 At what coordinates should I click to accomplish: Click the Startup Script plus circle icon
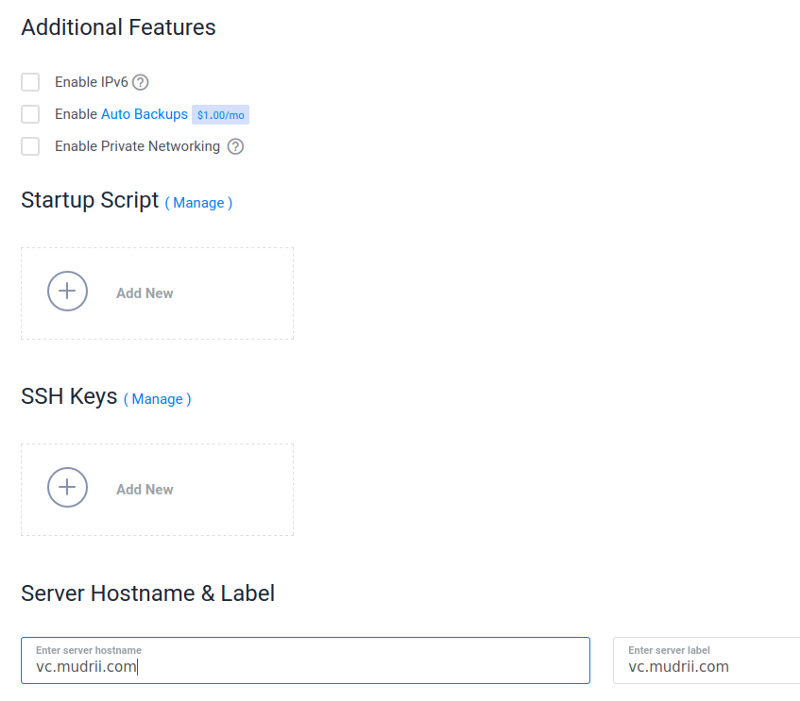click(x=67, y=292)
